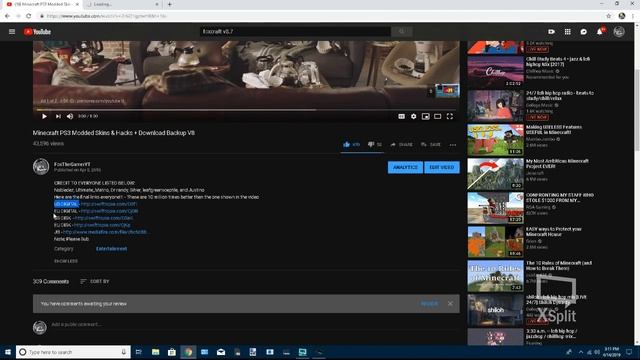This screenshot has width=640, height=360.
Task: Dislike the video with thumbs down
Action: tap(375, 144)
